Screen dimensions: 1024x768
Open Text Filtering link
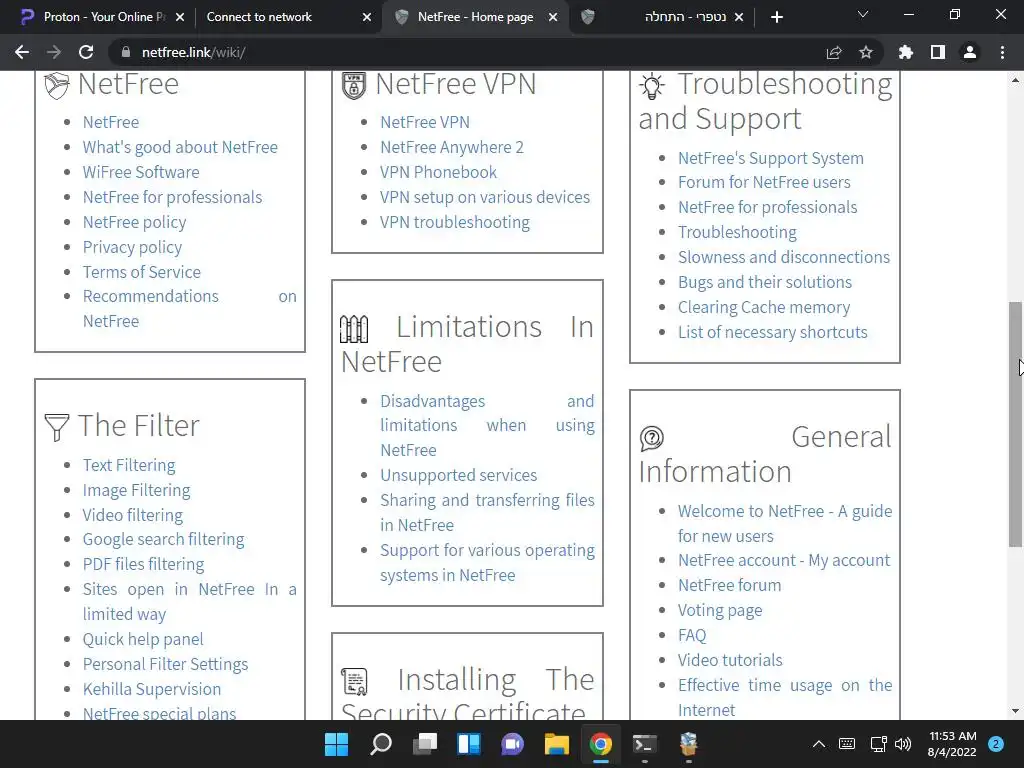click(129, 465)
